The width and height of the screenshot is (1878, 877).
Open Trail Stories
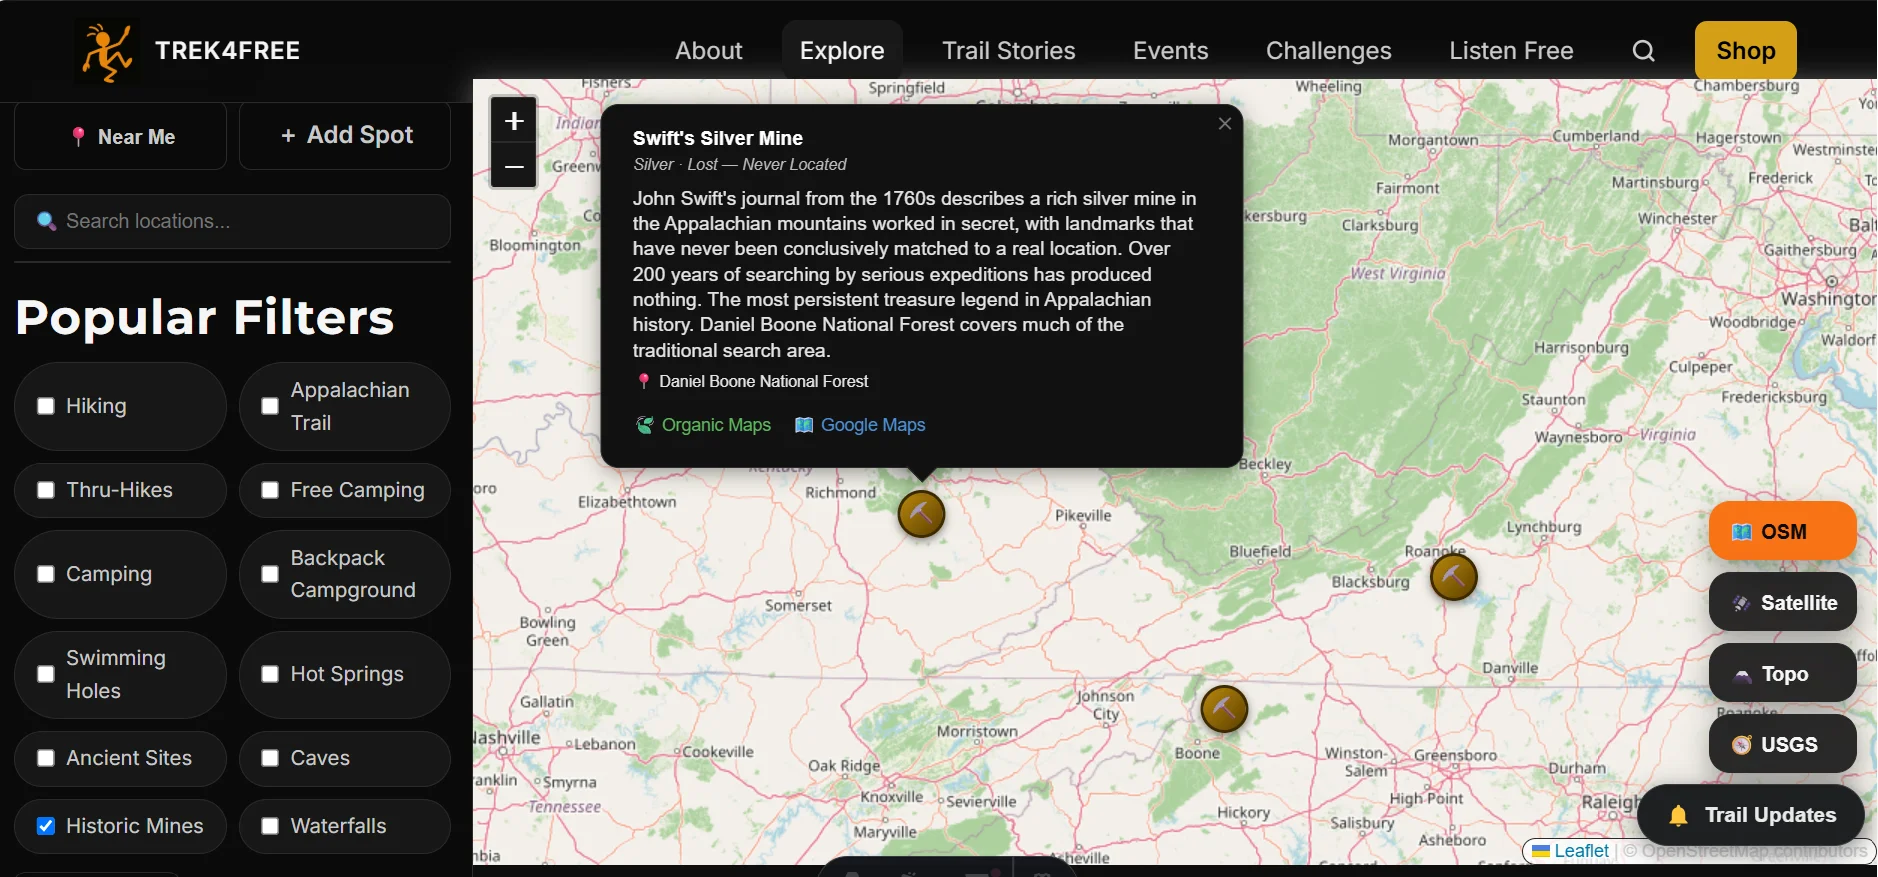click(x=1009, y=51)
